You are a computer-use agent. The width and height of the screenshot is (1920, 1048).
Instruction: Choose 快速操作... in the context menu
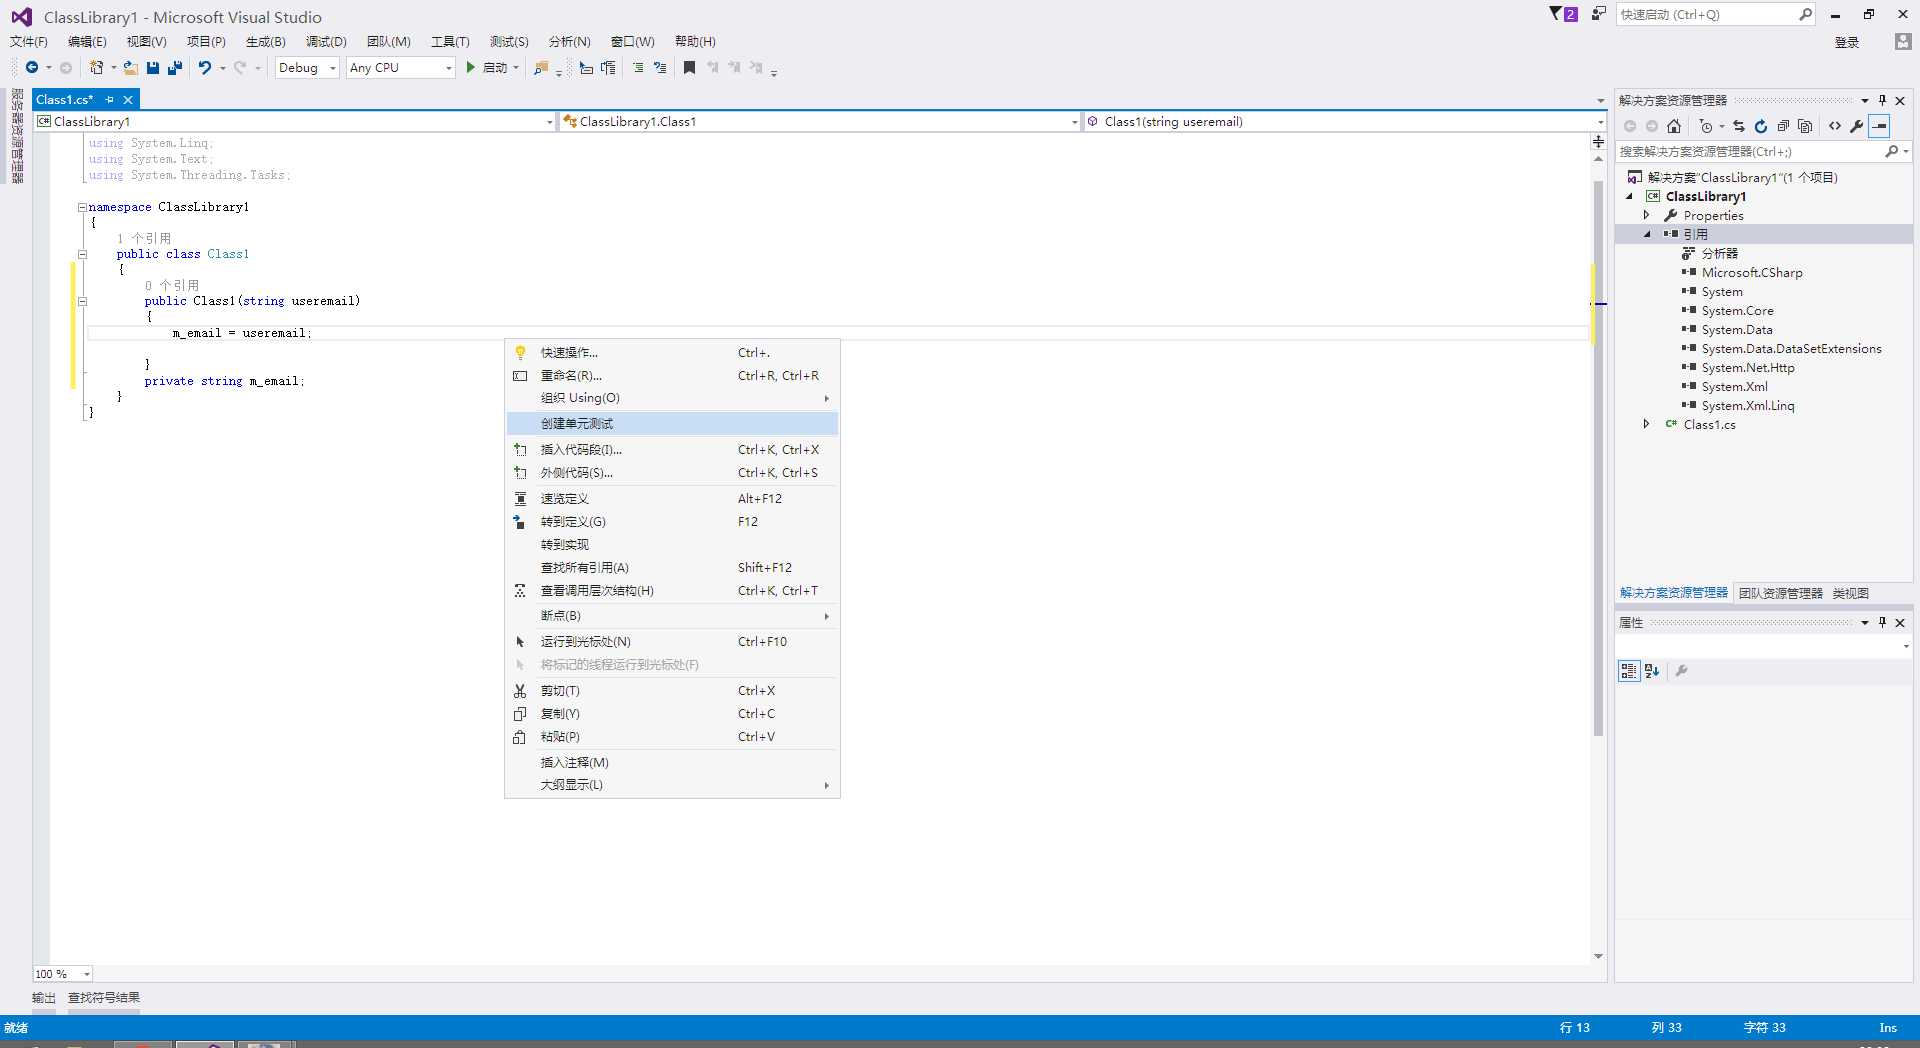672,353
